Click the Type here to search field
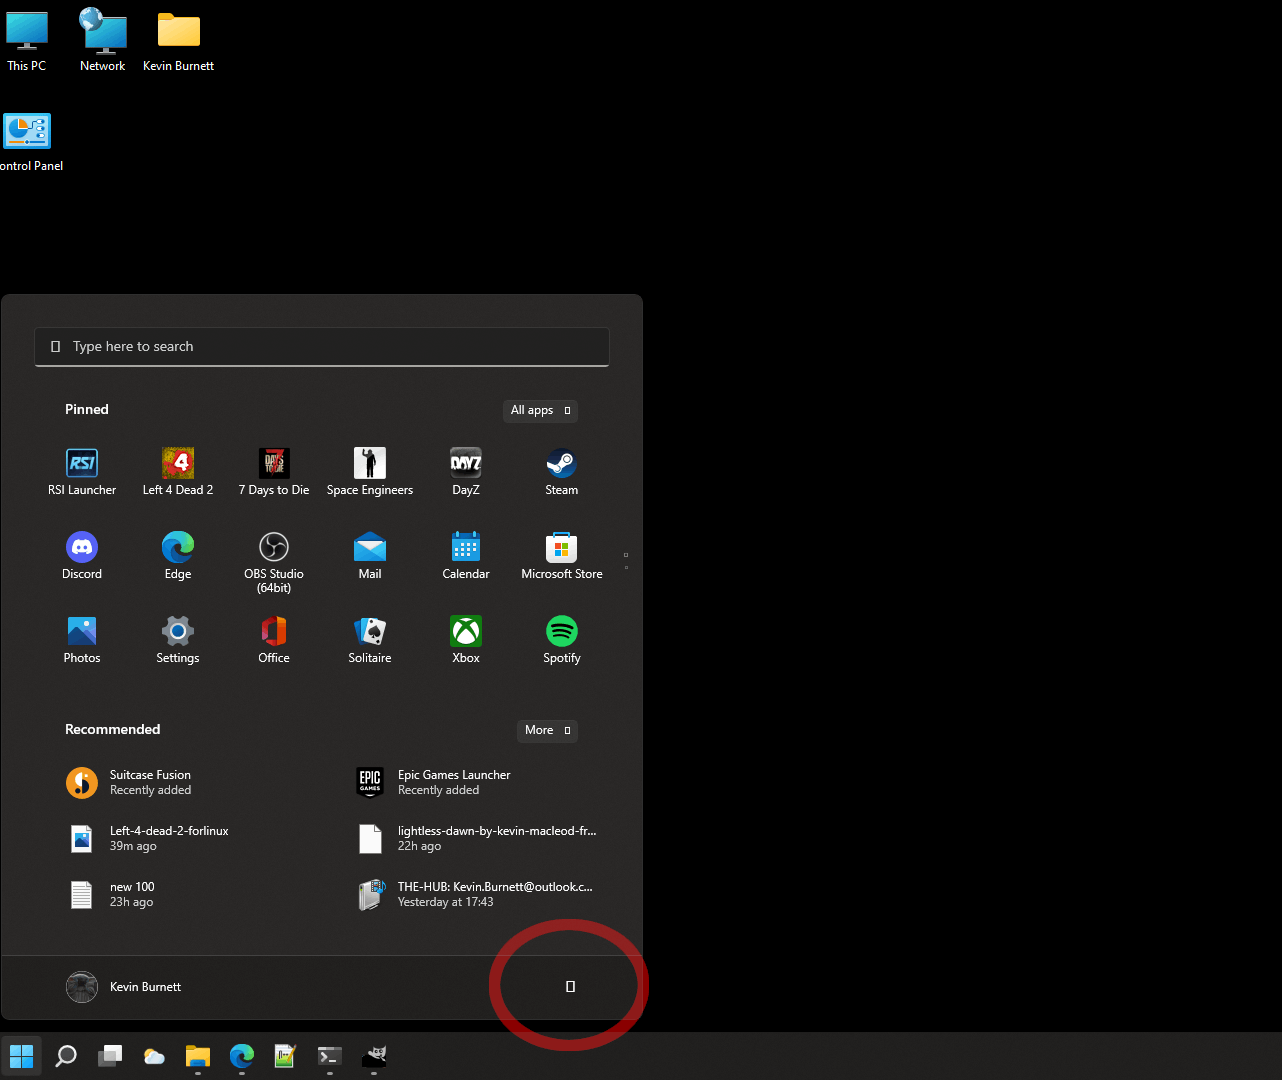Screen dimensions: 1282x1080 point(321,346)
